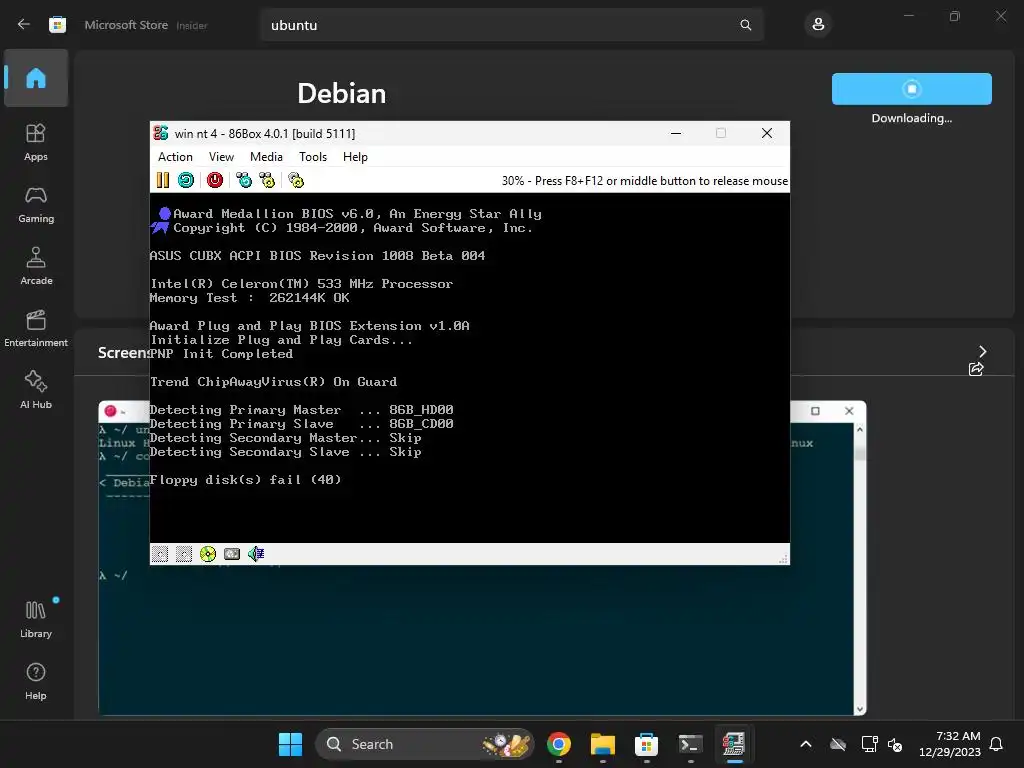Viewport: 1024px width, 768px height.
Task: Open Google Chrome from taskbar
Action: [559, 744]
